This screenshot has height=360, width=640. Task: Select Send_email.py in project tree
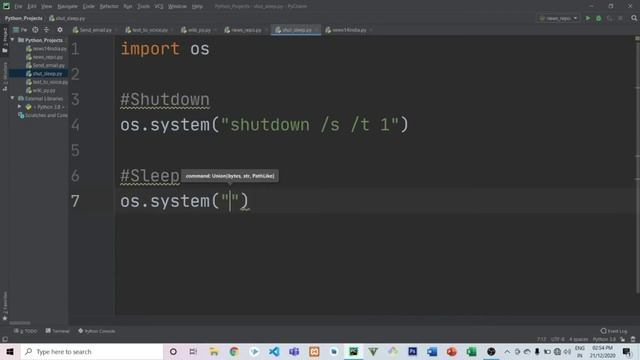coord(45,65)
